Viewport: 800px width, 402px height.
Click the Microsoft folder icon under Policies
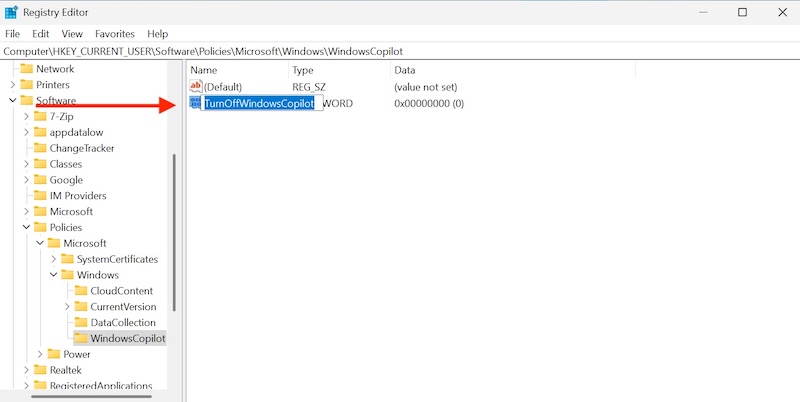click(x=54, y=243)
